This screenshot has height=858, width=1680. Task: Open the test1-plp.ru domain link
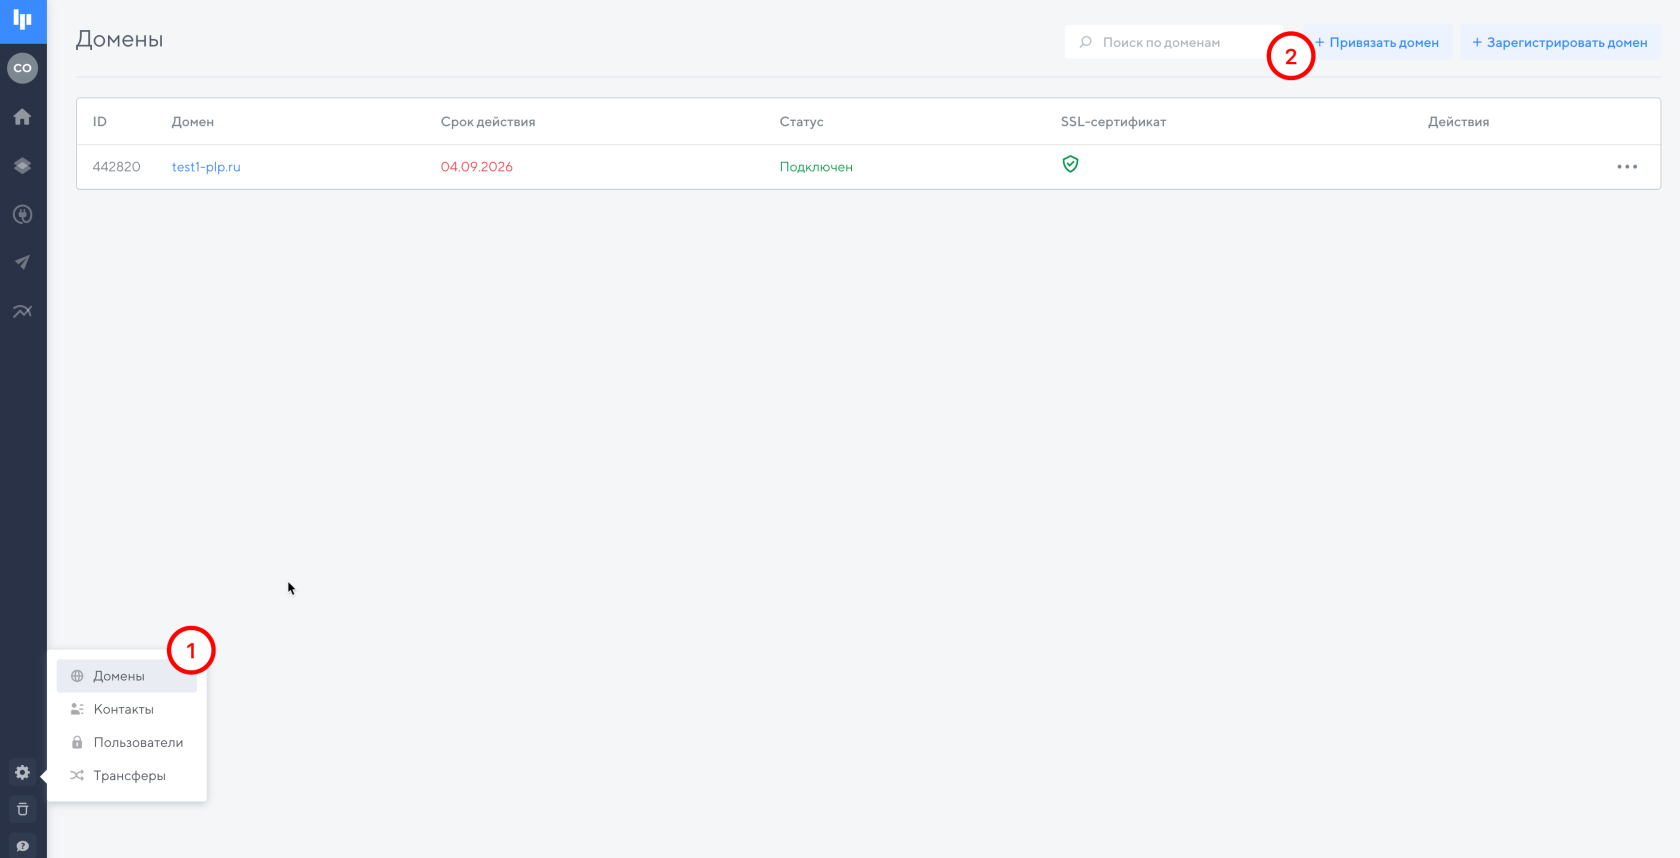[206, 167]
